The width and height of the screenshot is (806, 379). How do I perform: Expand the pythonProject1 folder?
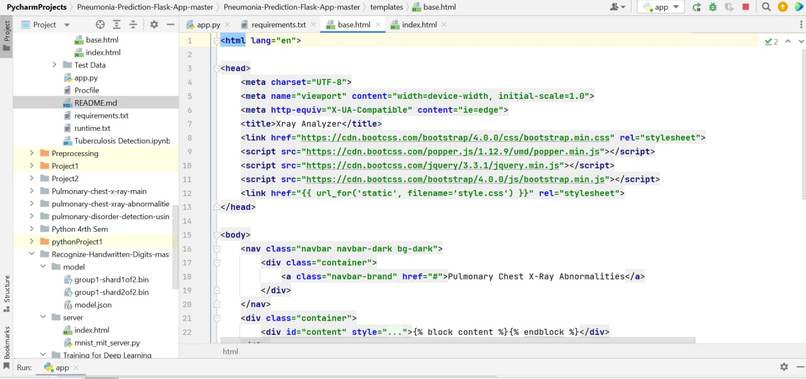pos(32,242)
